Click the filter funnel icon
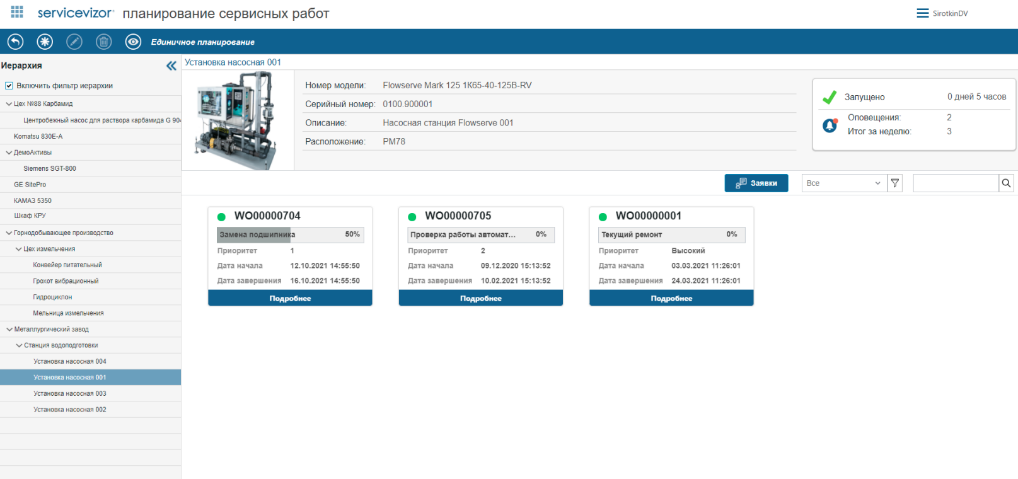Screen dimensions: 1018x479 [895, 183]
